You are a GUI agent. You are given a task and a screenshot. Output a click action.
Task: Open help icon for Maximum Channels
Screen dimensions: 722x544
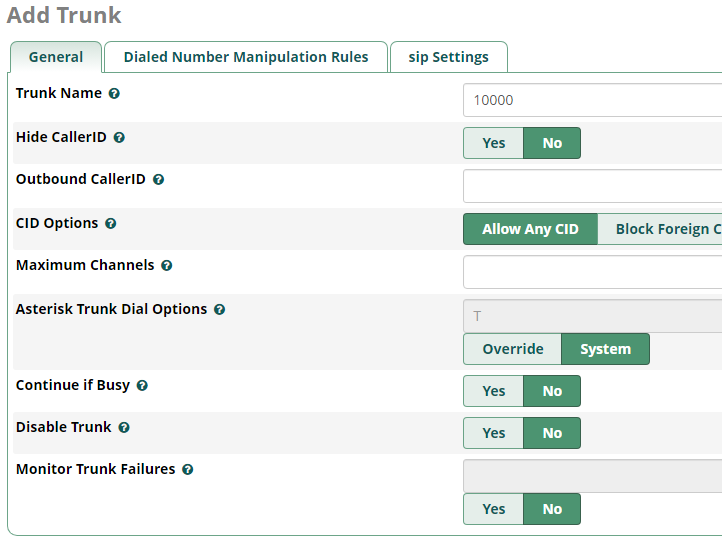167,266
